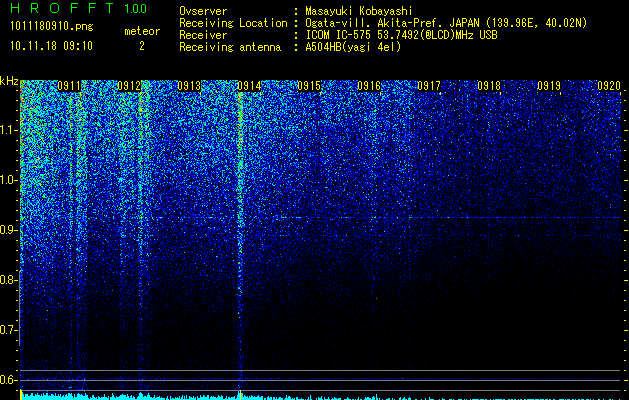
Task: Click the 0917 time marker
Action: click(x=429, y=86)
